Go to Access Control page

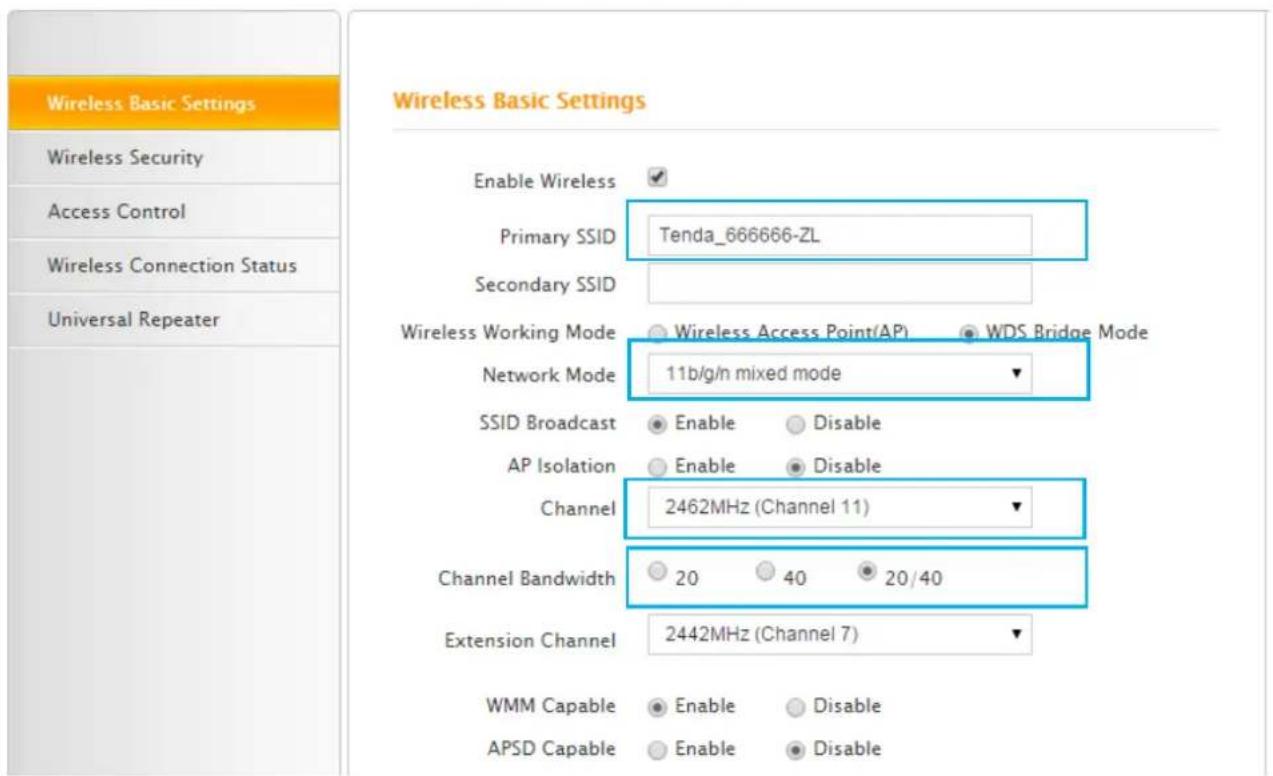coord(173,212)
